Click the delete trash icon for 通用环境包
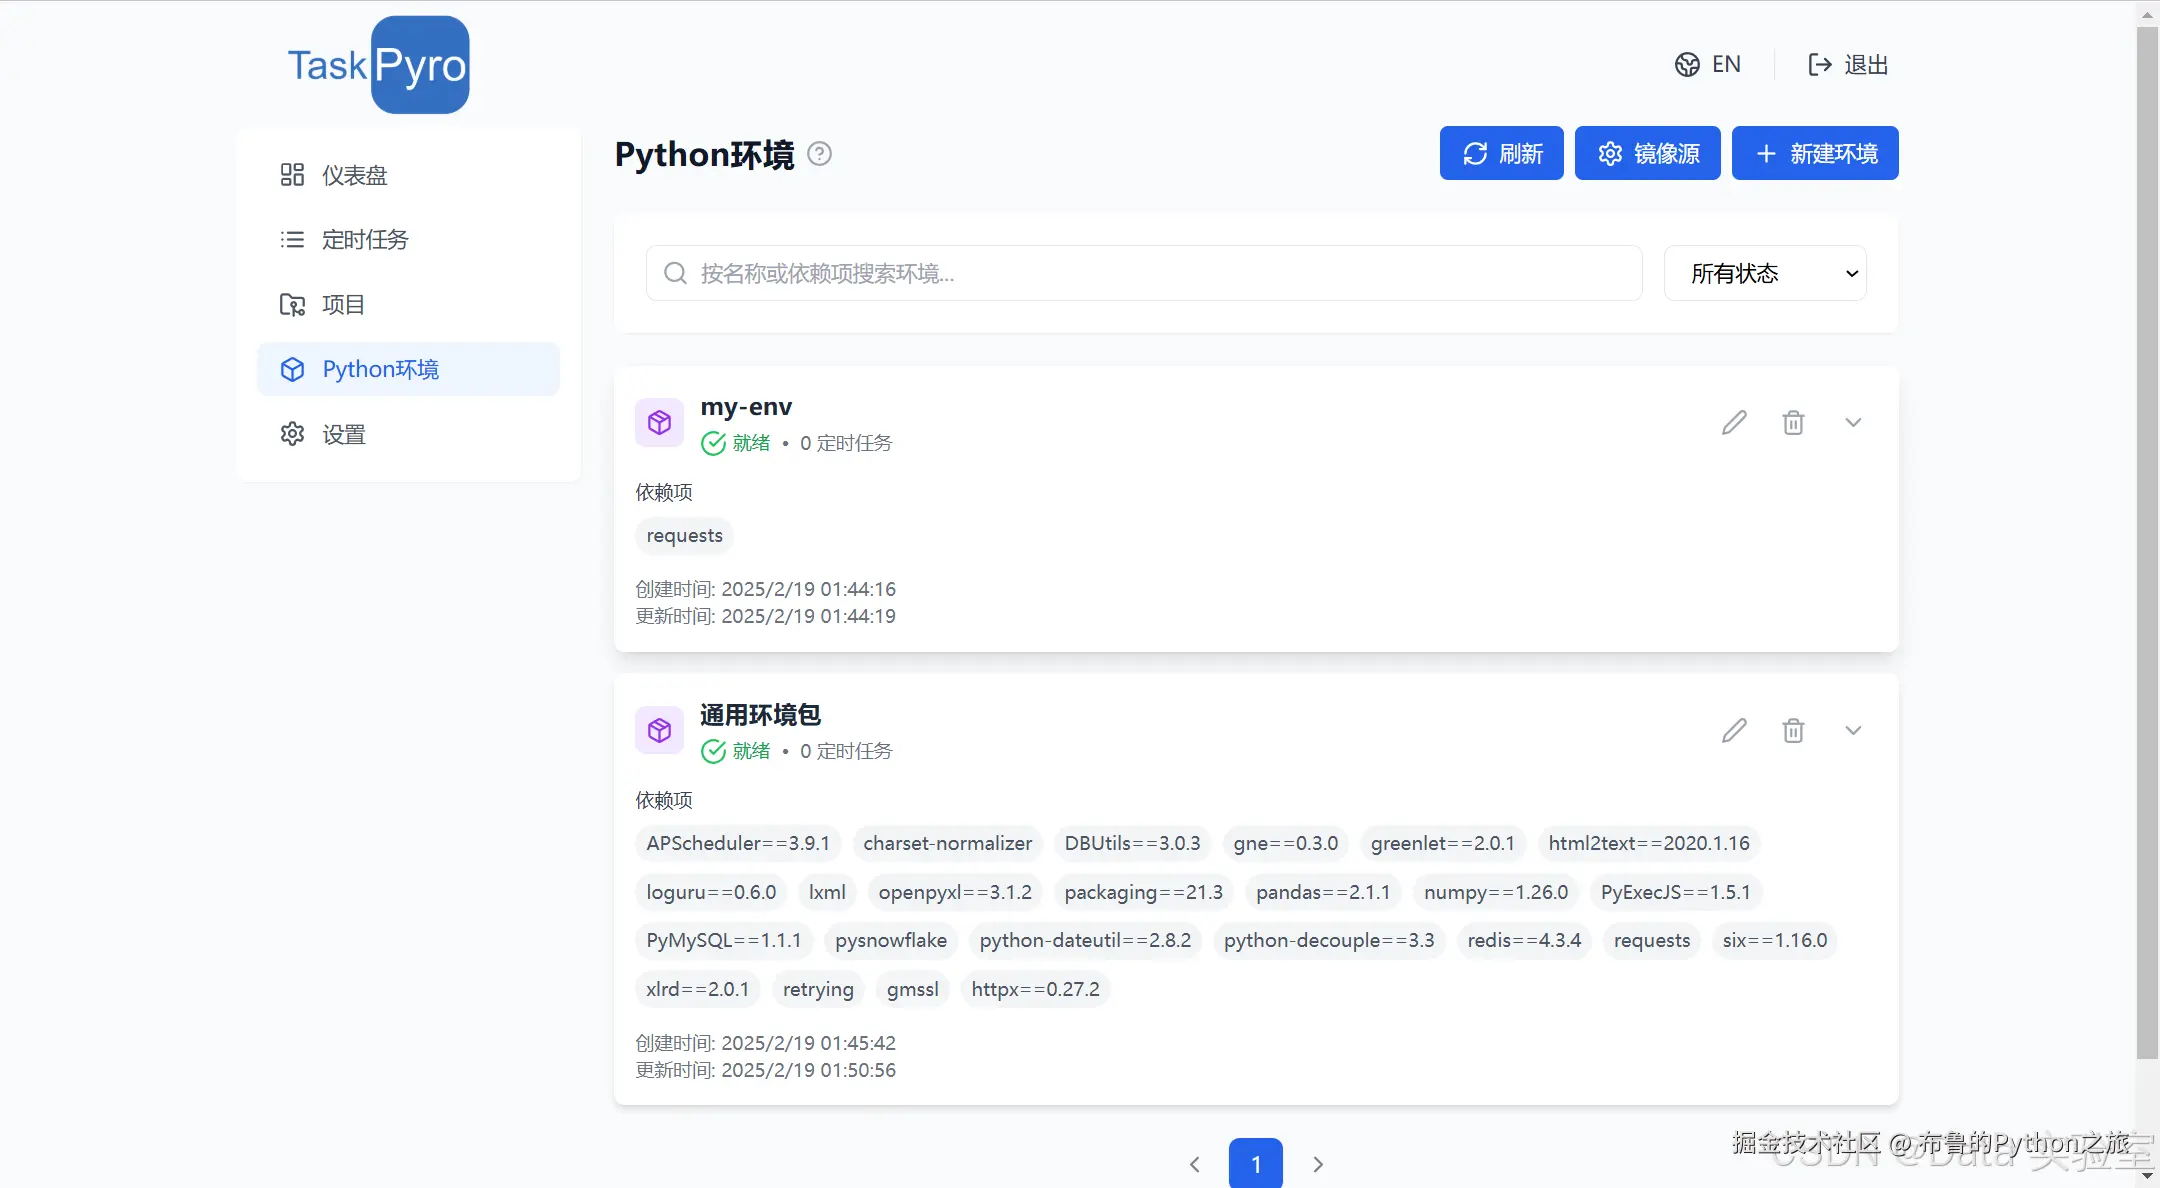This screenshot has height=1188, width=2160. pyautogui.click(x=1793, y=730)
